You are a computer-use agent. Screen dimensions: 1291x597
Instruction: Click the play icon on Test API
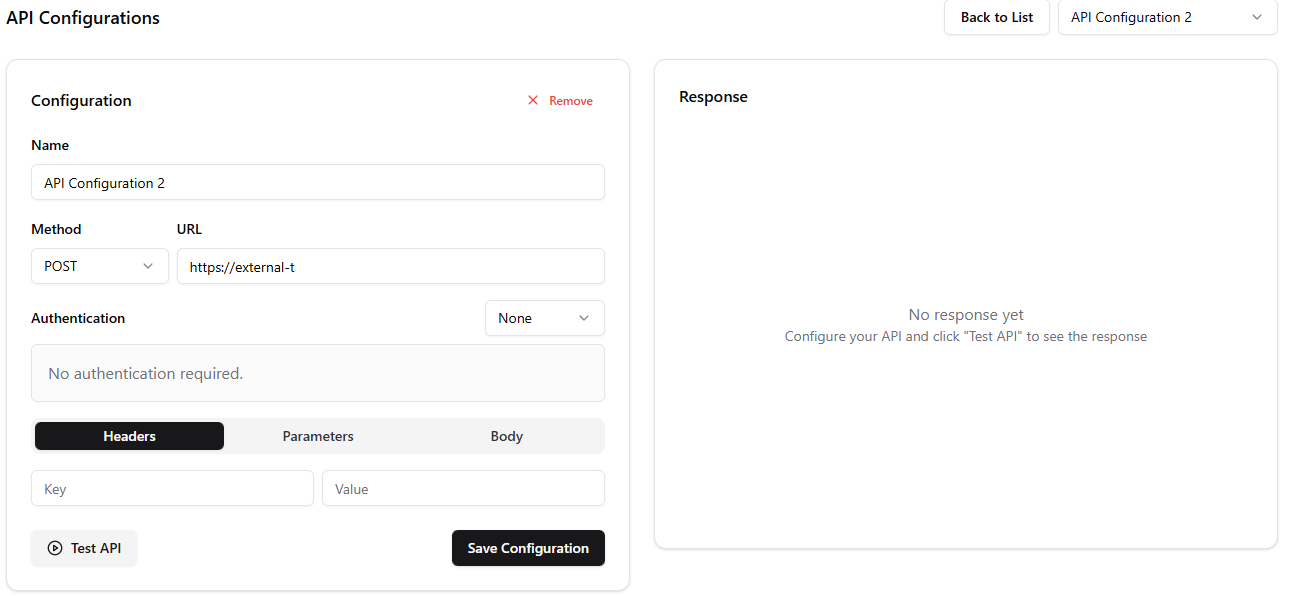[54, 548]
